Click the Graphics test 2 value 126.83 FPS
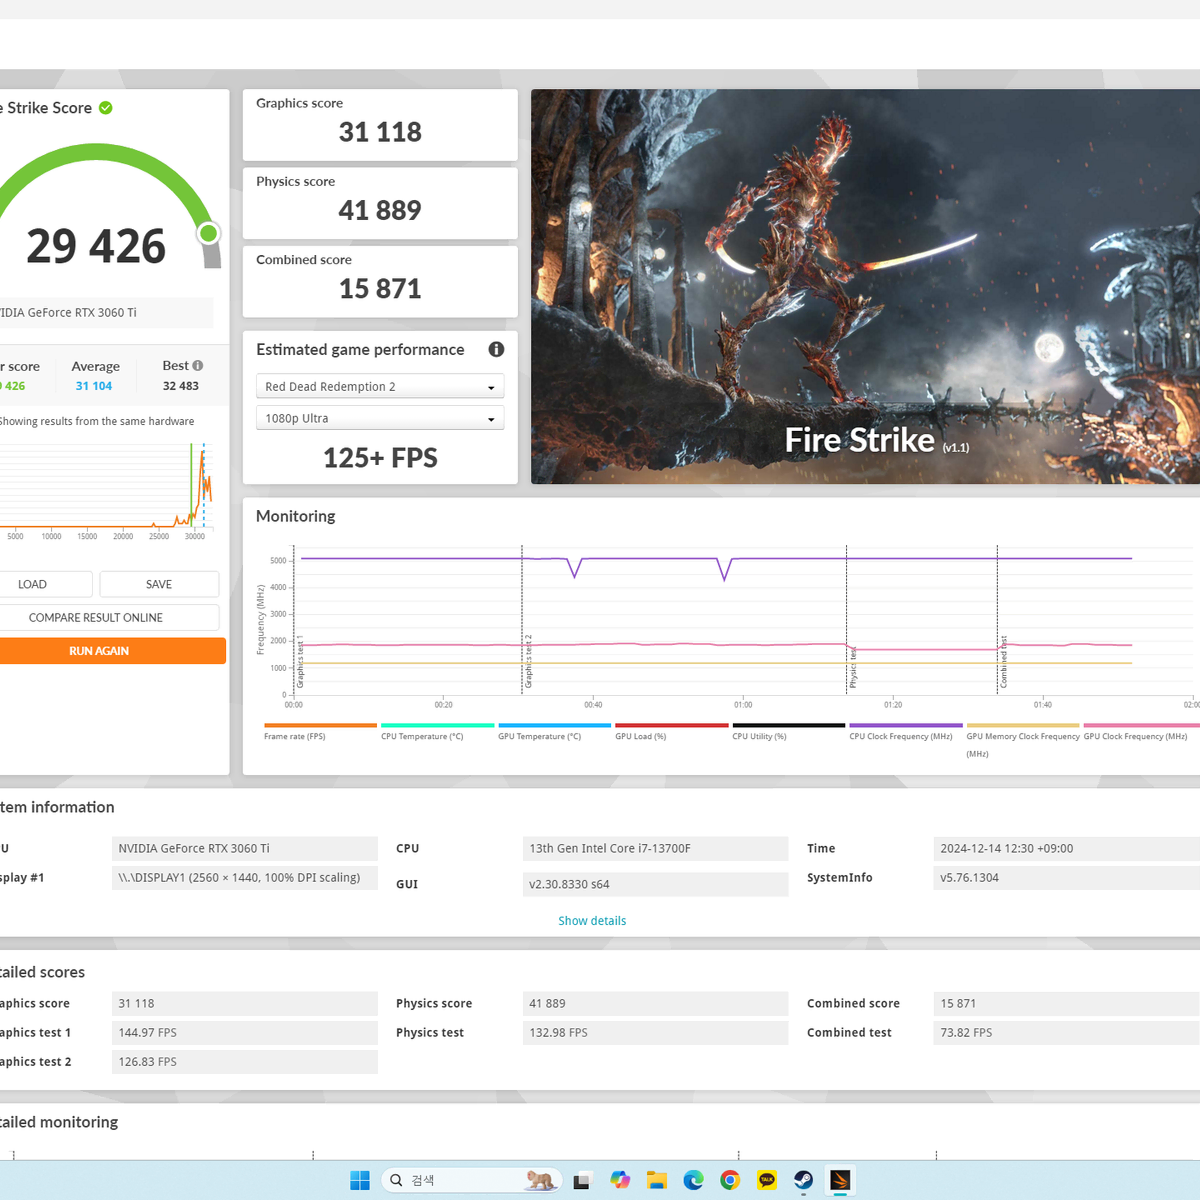The height and width of the screenshot is (1200, 1200). pyautogui.click(x=245, y=1061)
